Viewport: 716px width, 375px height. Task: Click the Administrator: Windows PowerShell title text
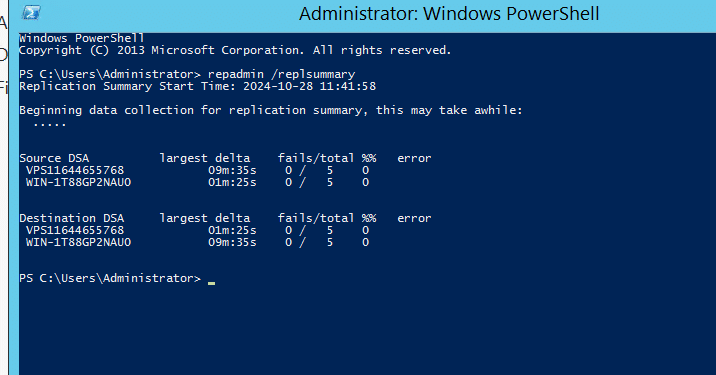coord(449,14)
